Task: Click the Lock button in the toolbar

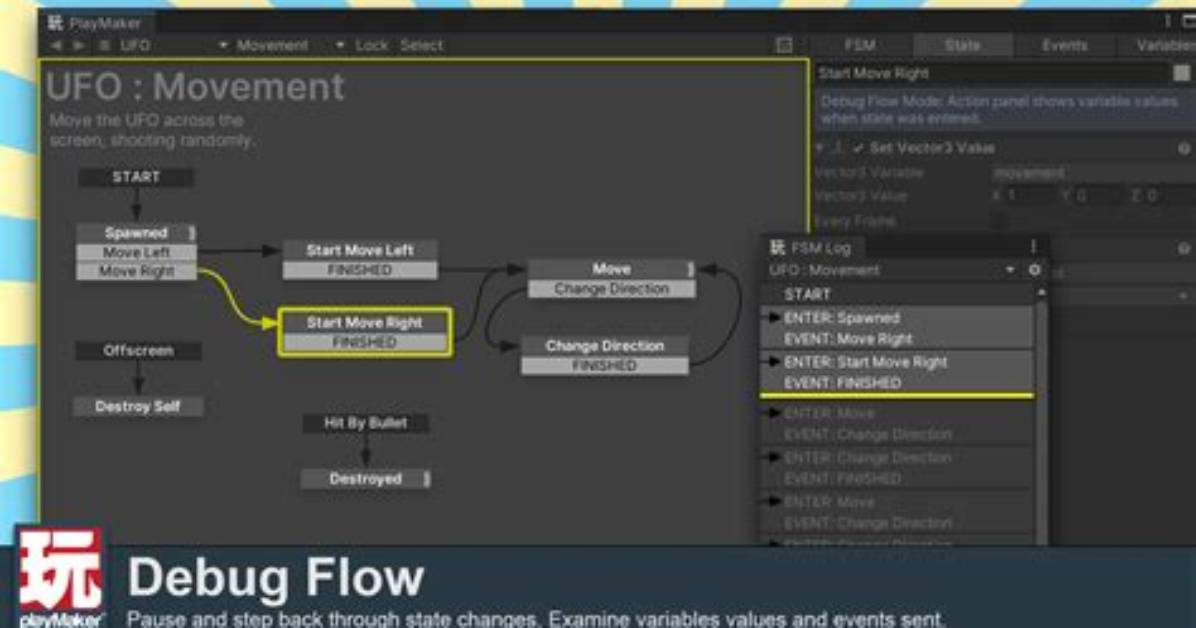Action: click(371, 46)
